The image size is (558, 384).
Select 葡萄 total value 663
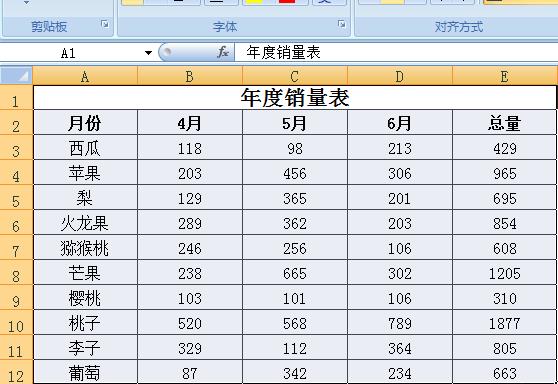click(505, 372)
